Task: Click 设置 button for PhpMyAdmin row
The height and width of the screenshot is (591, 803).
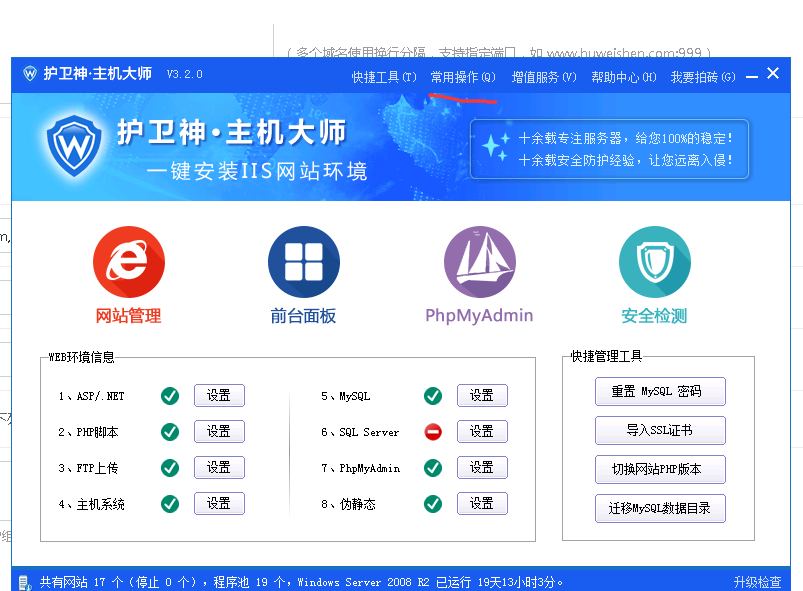Action: [482, 467]
